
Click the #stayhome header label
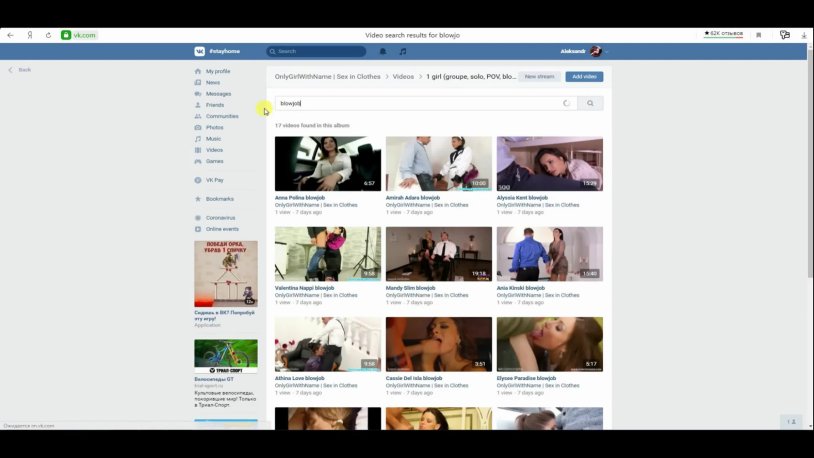(x=225, y=51)
